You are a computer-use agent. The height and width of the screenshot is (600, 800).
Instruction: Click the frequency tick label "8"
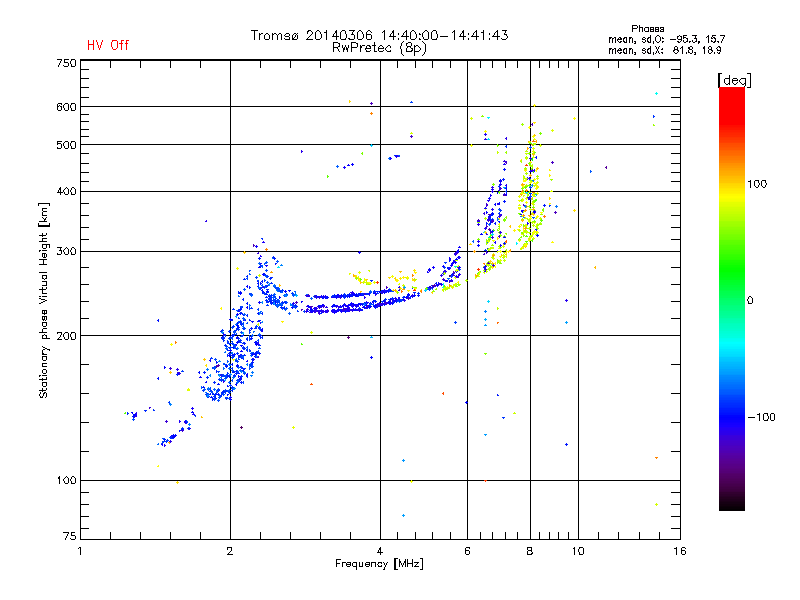pyautogui.click(x=530, y=551)
